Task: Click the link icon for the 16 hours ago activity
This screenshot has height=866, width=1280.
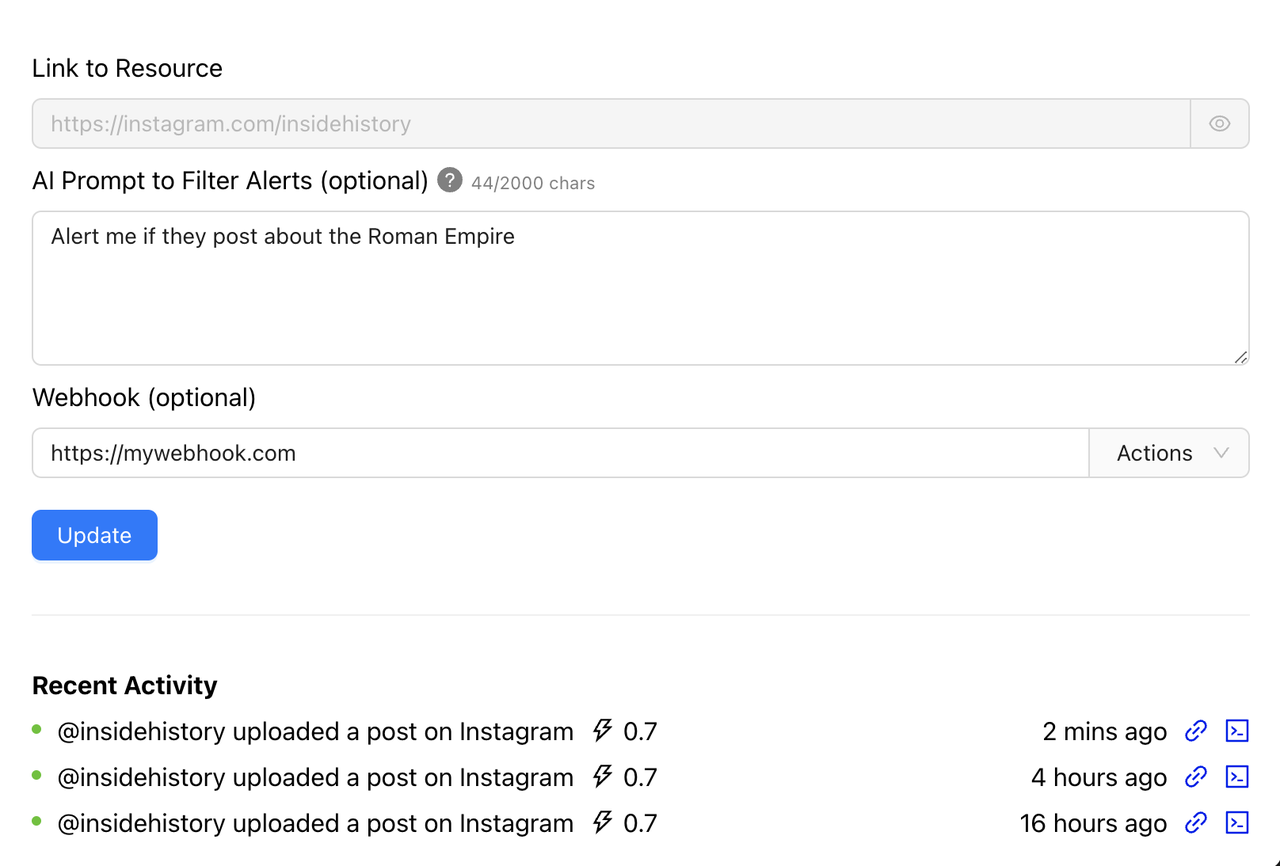Action: pyautogui.click(x=1196, y=823)
